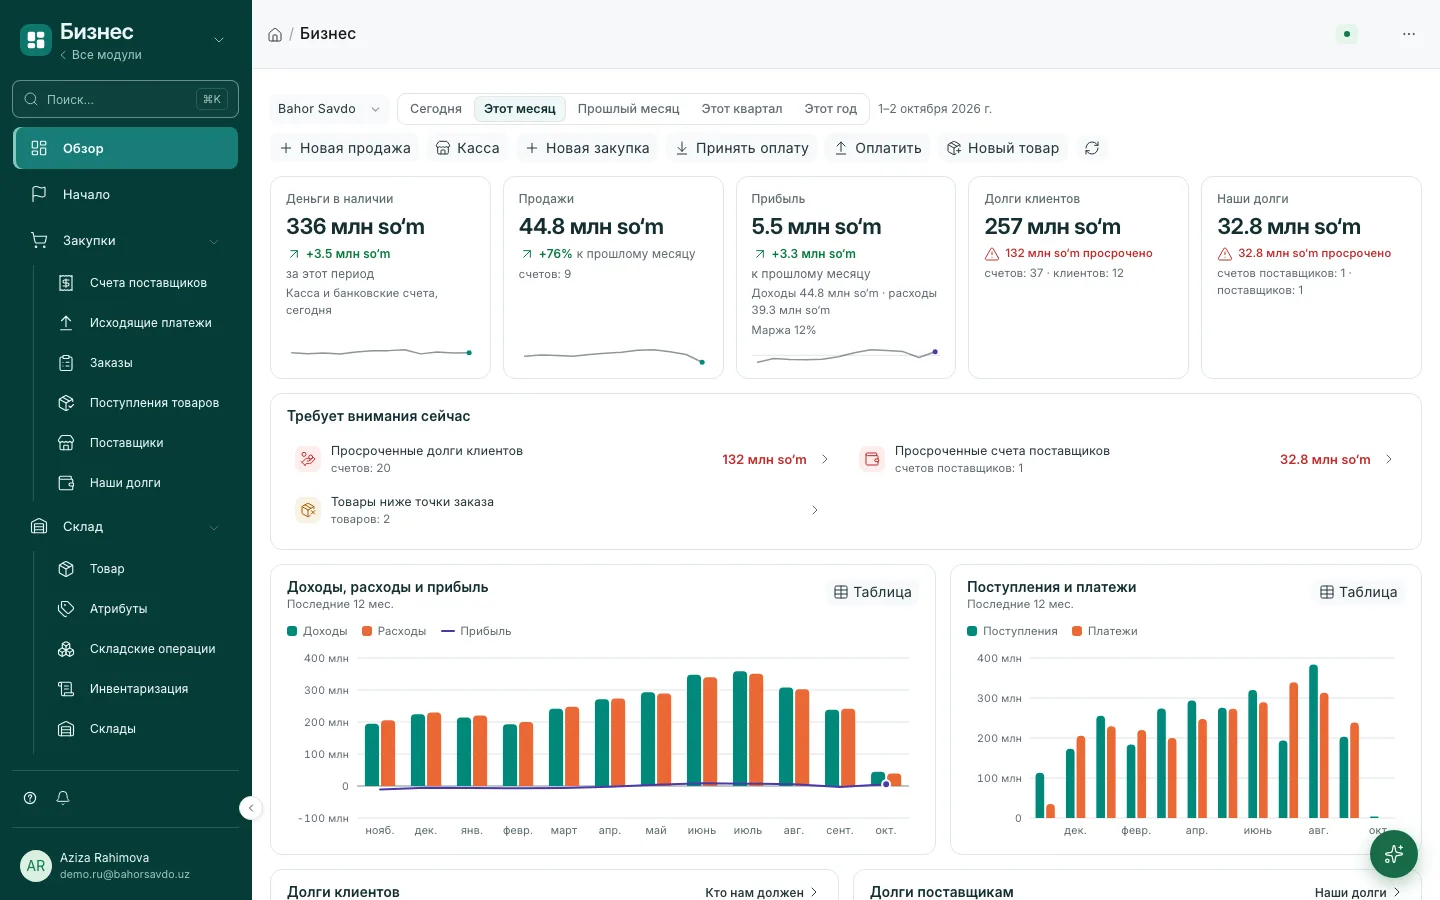Open Кто нам должен link

tap(761, 892)
